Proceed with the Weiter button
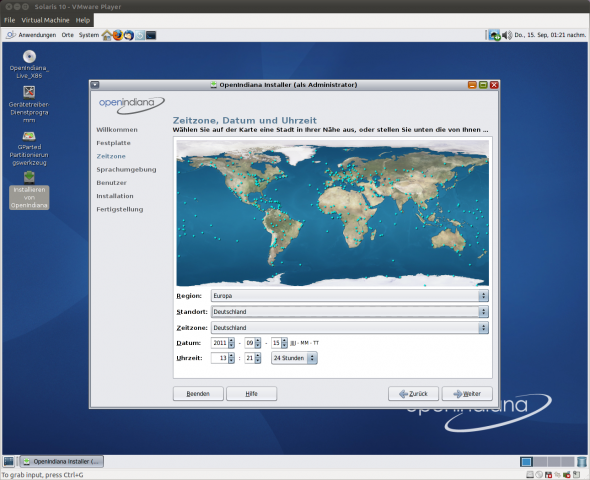 [x=467, y=394]
